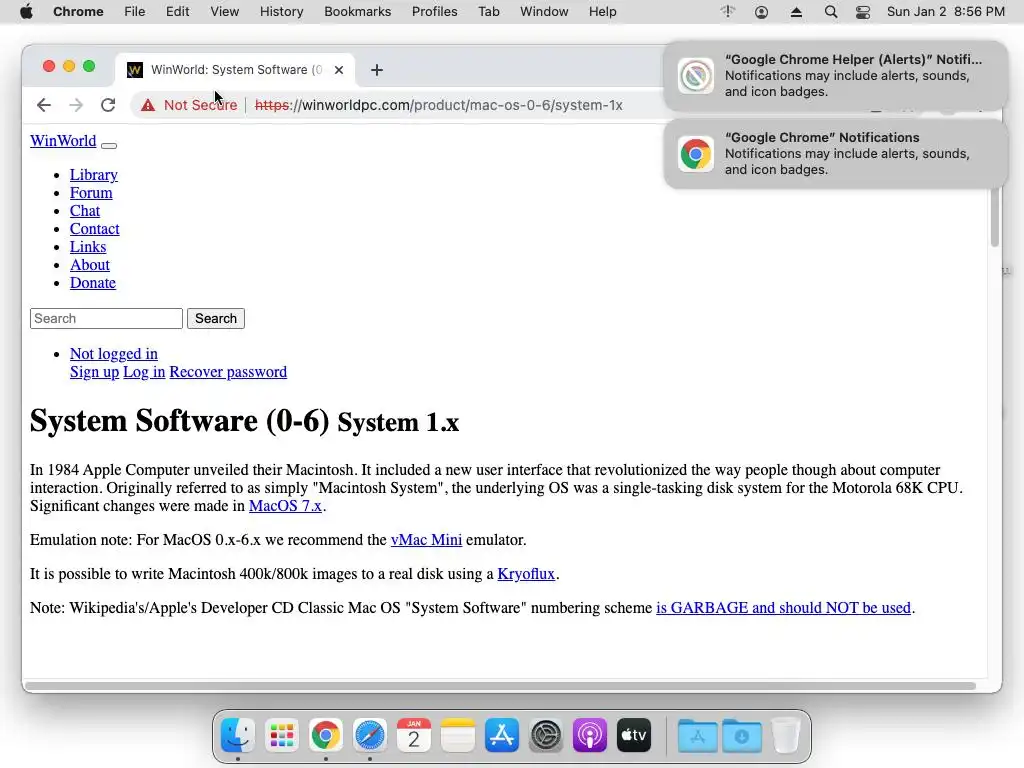1024x768 pixels.
Task: Click the eject icon in the menu bar
Action: [796, 12]
